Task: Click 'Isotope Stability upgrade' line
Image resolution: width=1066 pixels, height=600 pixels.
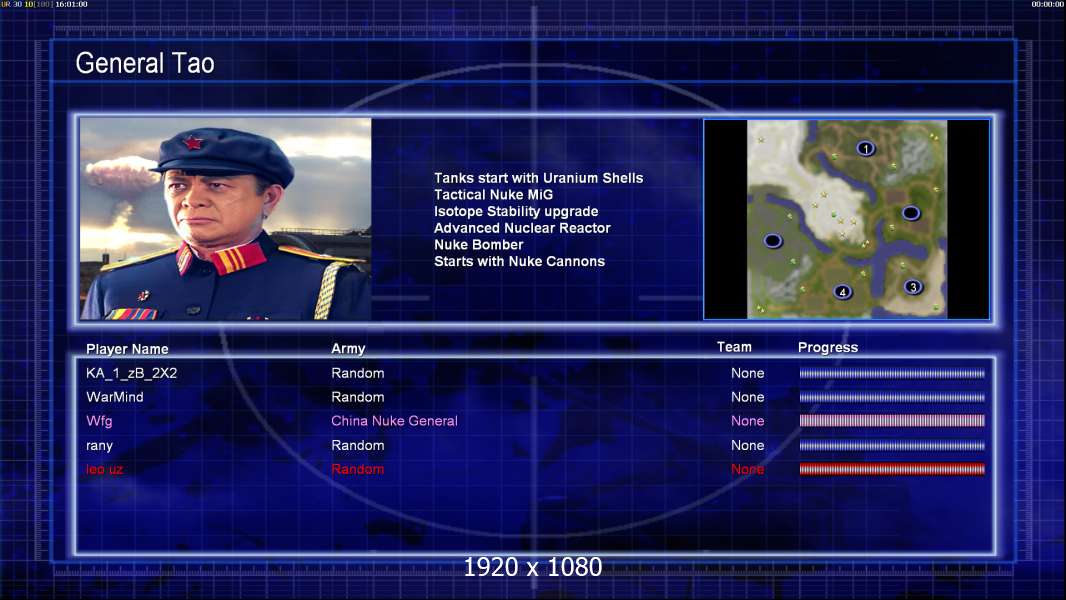Action: coord(516,211)
